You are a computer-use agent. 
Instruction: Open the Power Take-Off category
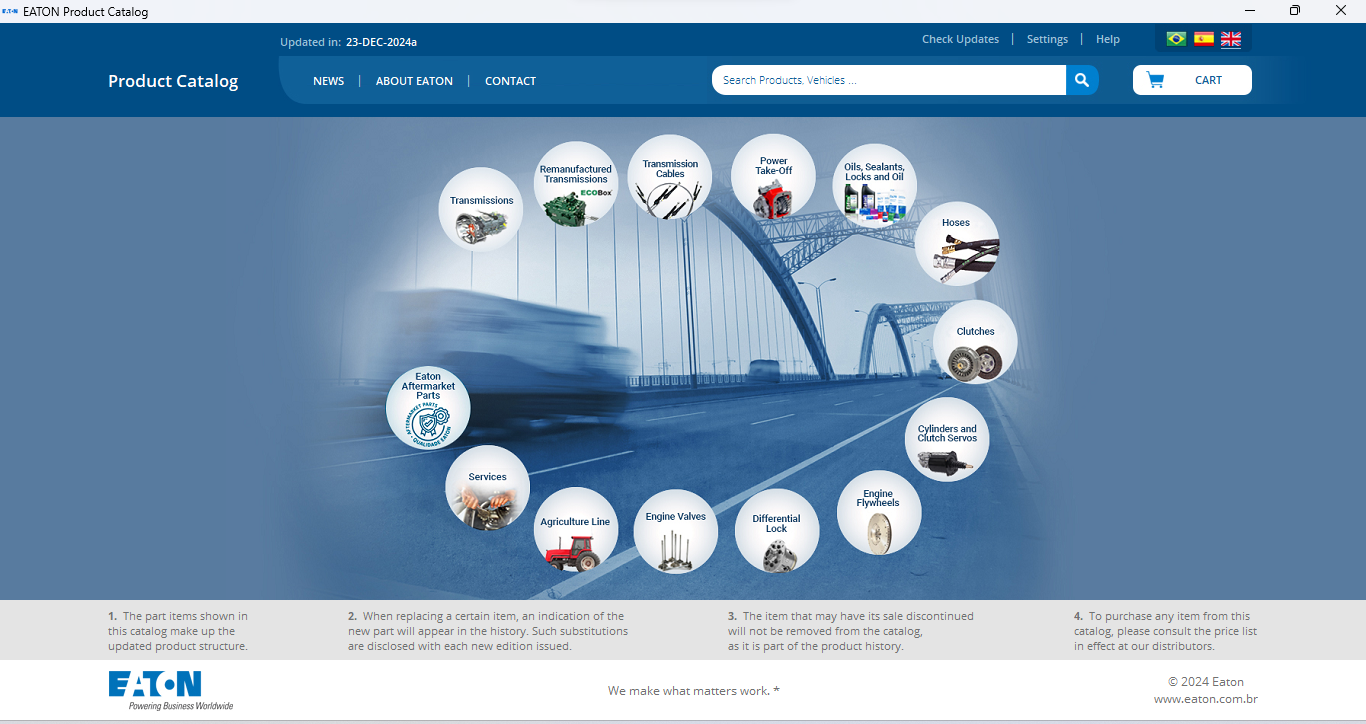pyautogui.click(x=773, y=176)
